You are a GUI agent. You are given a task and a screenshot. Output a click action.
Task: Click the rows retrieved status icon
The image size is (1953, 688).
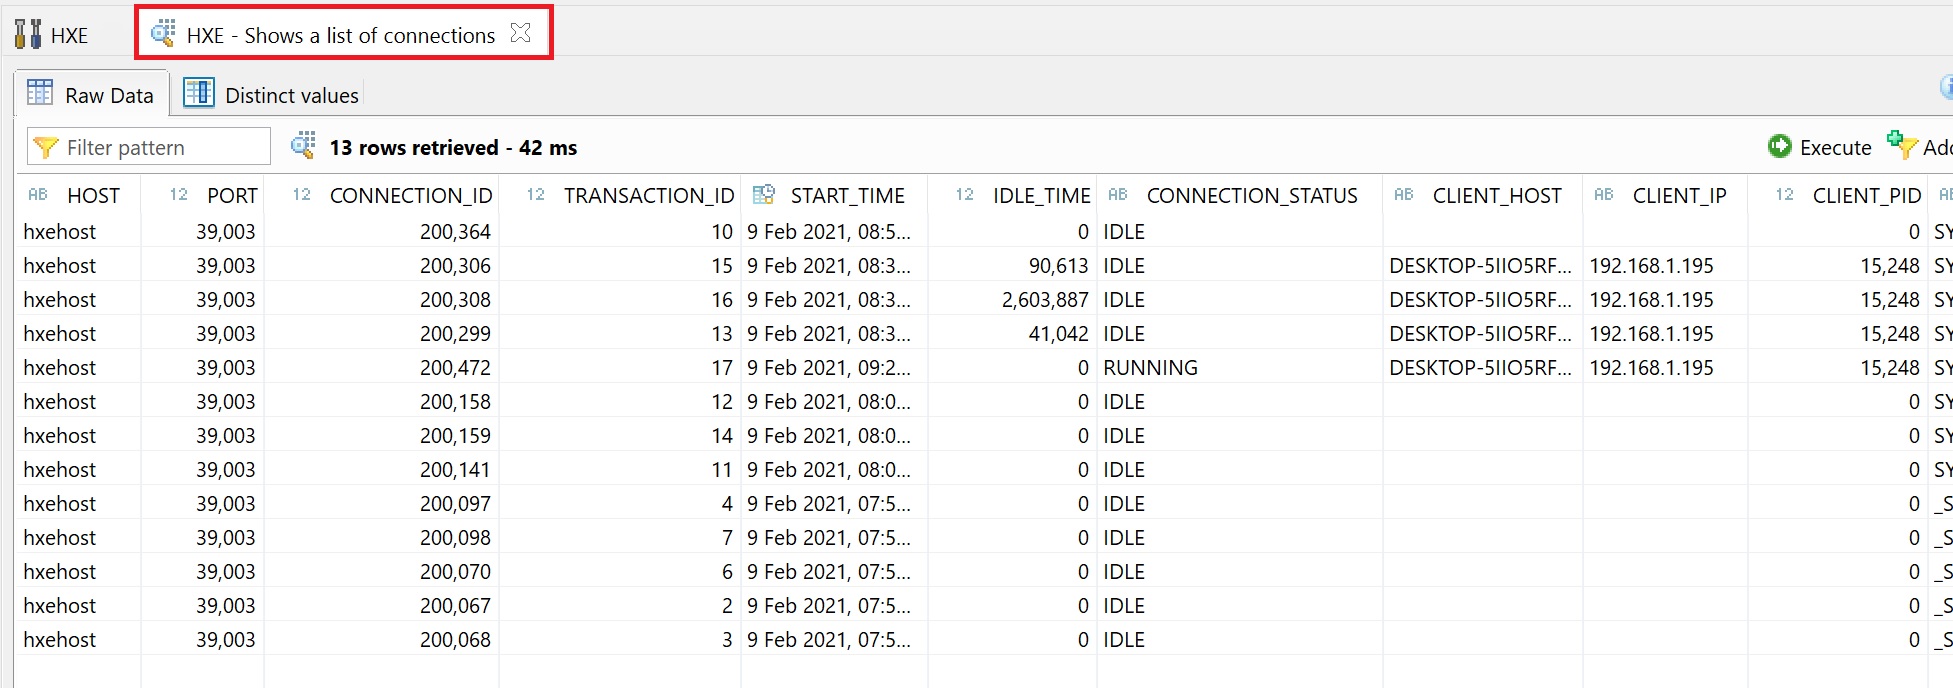click(303, 146)
